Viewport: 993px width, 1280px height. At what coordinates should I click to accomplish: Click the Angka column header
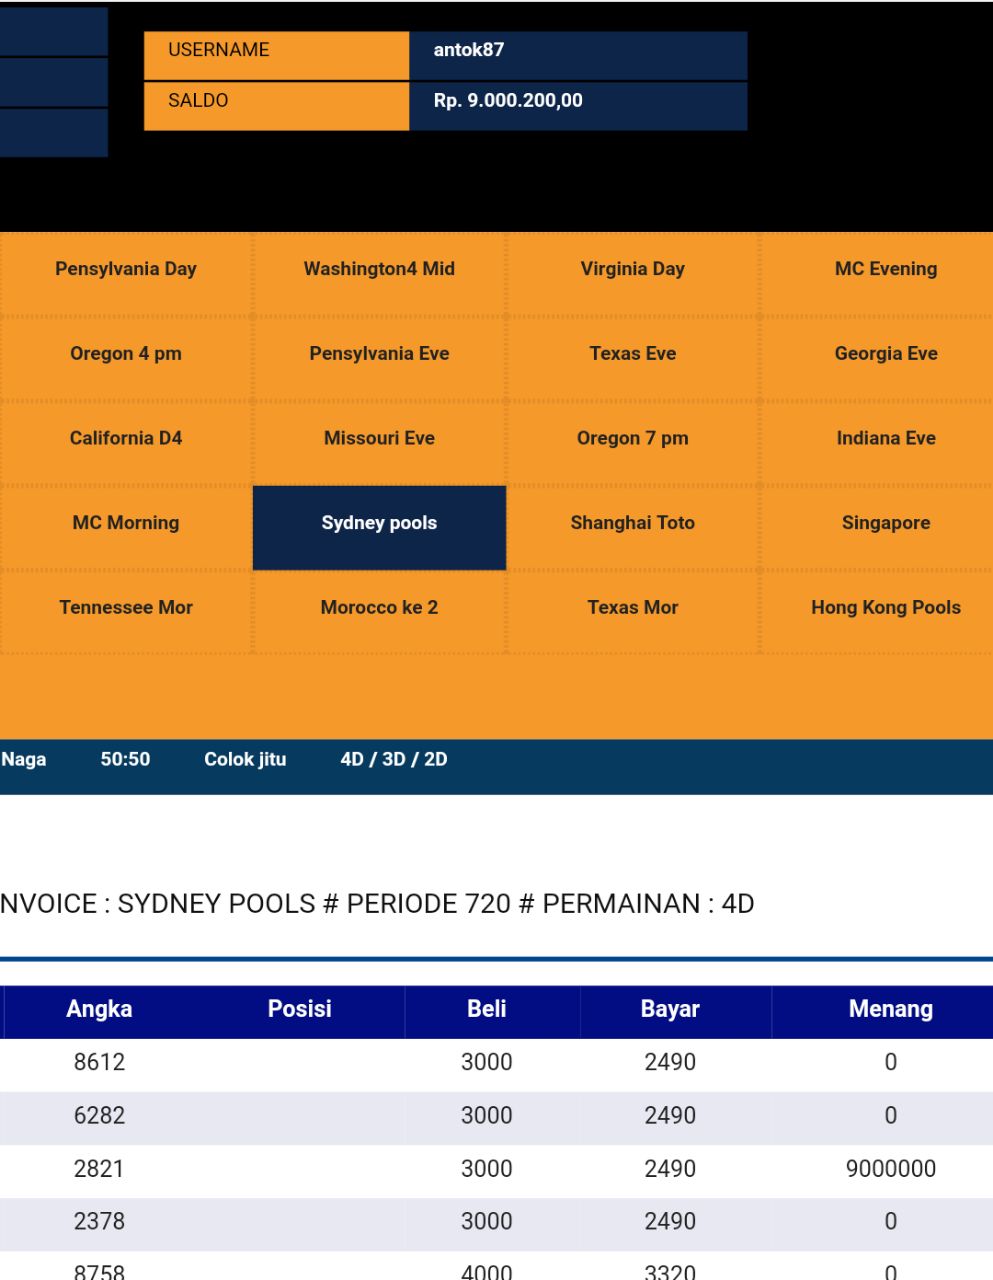tap(99, 1010)
